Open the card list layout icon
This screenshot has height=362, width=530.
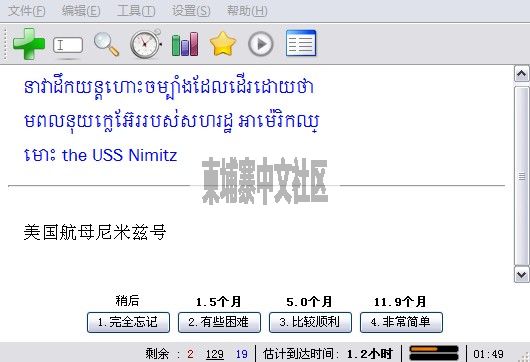pyautogui.click(x=301, y=43)
